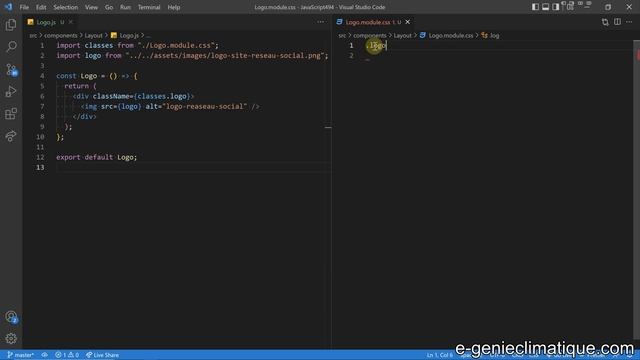
Task: Open Layout breadcrumb in left editor
Action: click(93, 36)
